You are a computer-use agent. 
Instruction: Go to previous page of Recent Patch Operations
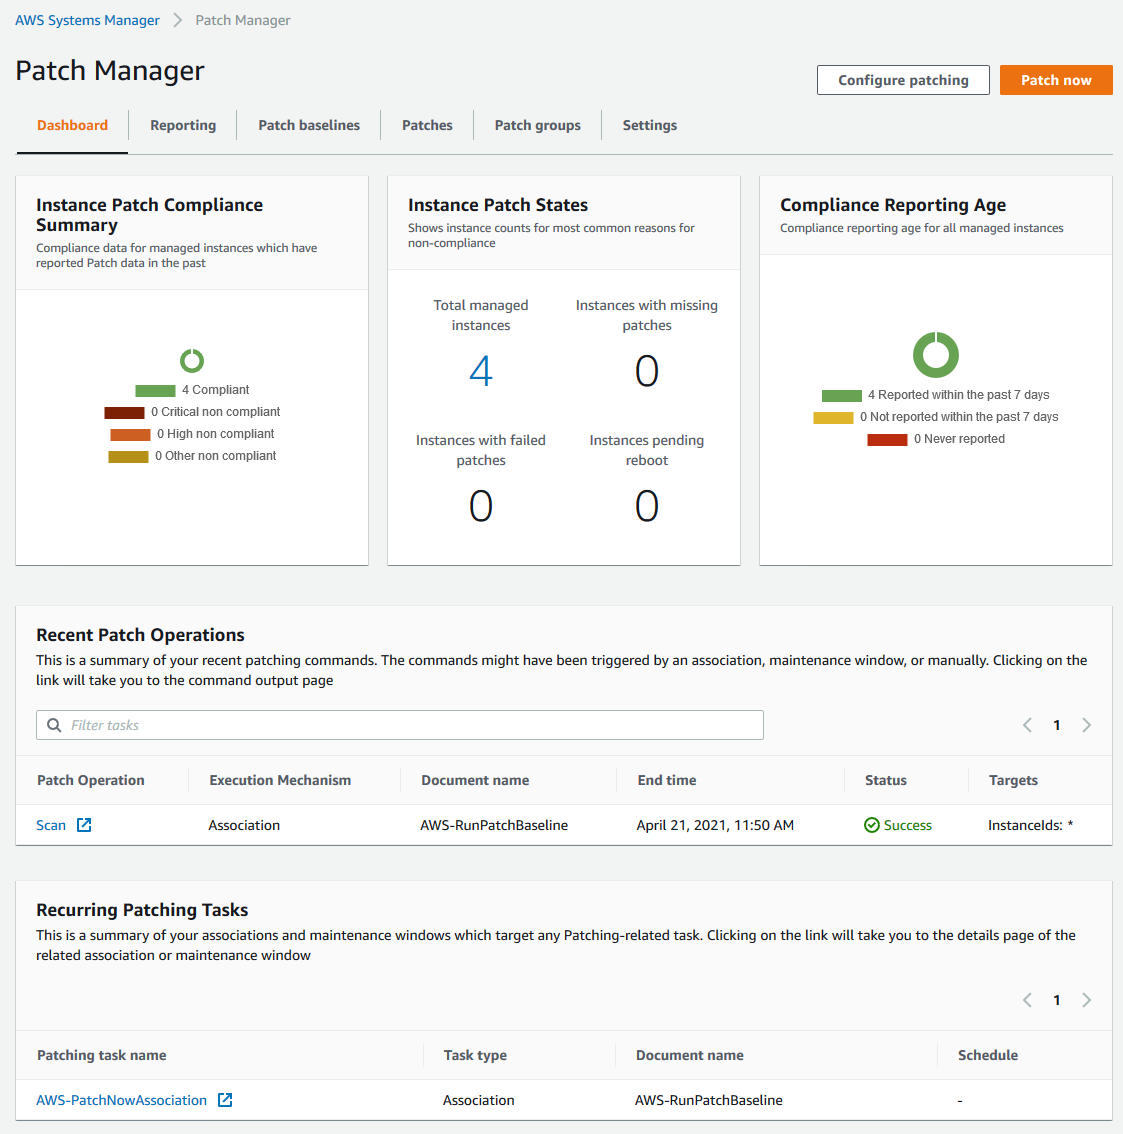click(1027, 725)
